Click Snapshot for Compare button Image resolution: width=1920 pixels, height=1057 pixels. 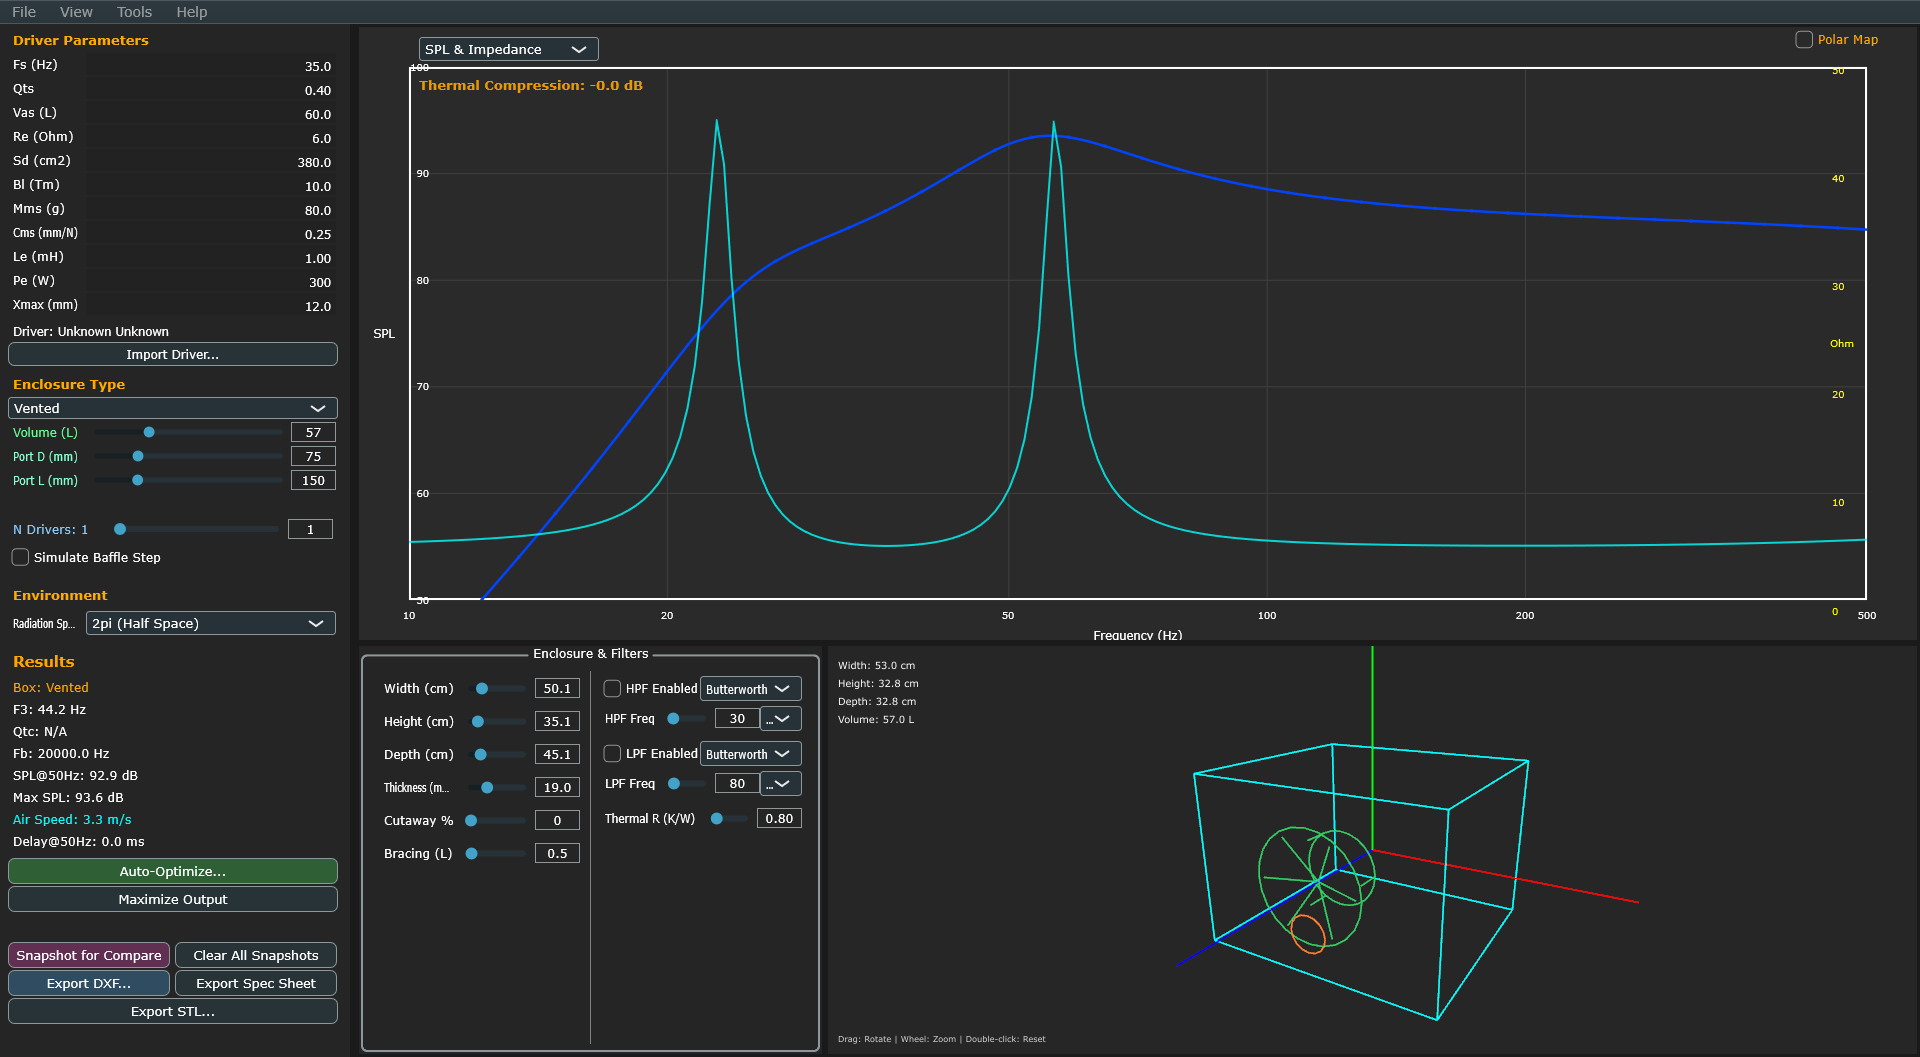(89, 955)
